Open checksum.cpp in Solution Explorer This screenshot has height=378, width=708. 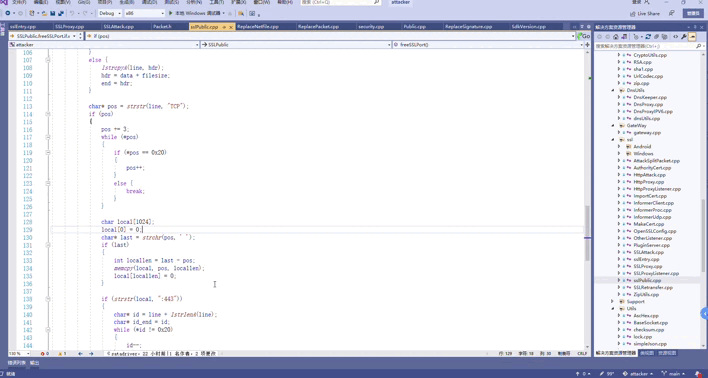pos(649,330)
